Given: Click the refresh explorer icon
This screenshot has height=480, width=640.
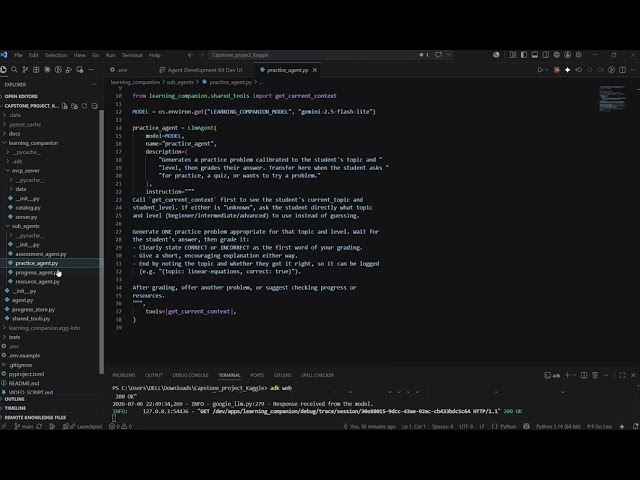Looking at the screenshot, I should [x=84, y=106].
